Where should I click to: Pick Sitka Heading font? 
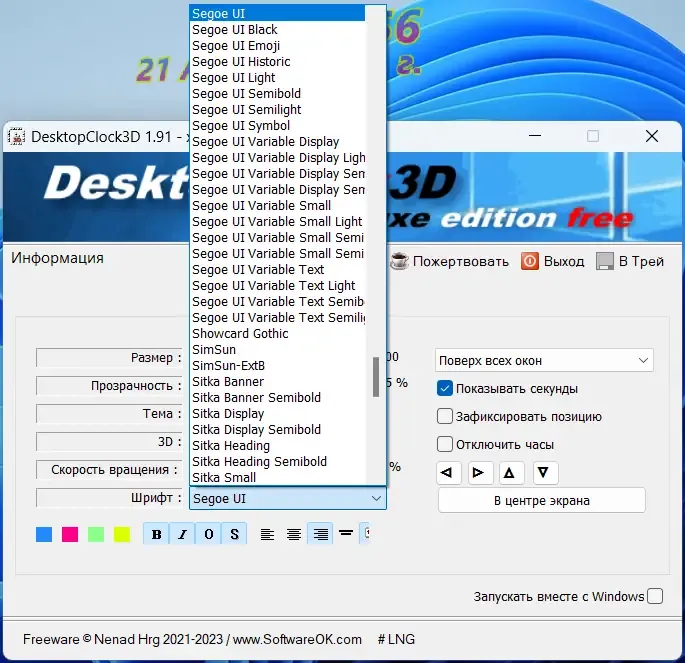[277, 446]
